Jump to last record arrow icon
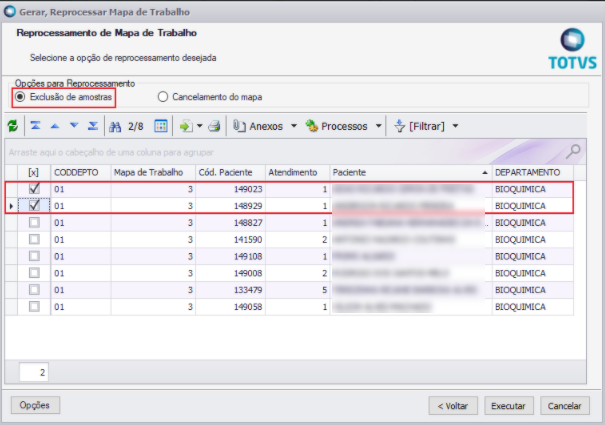Image resolution: width=605 pixels, height=425 pixels. (93, 126)
